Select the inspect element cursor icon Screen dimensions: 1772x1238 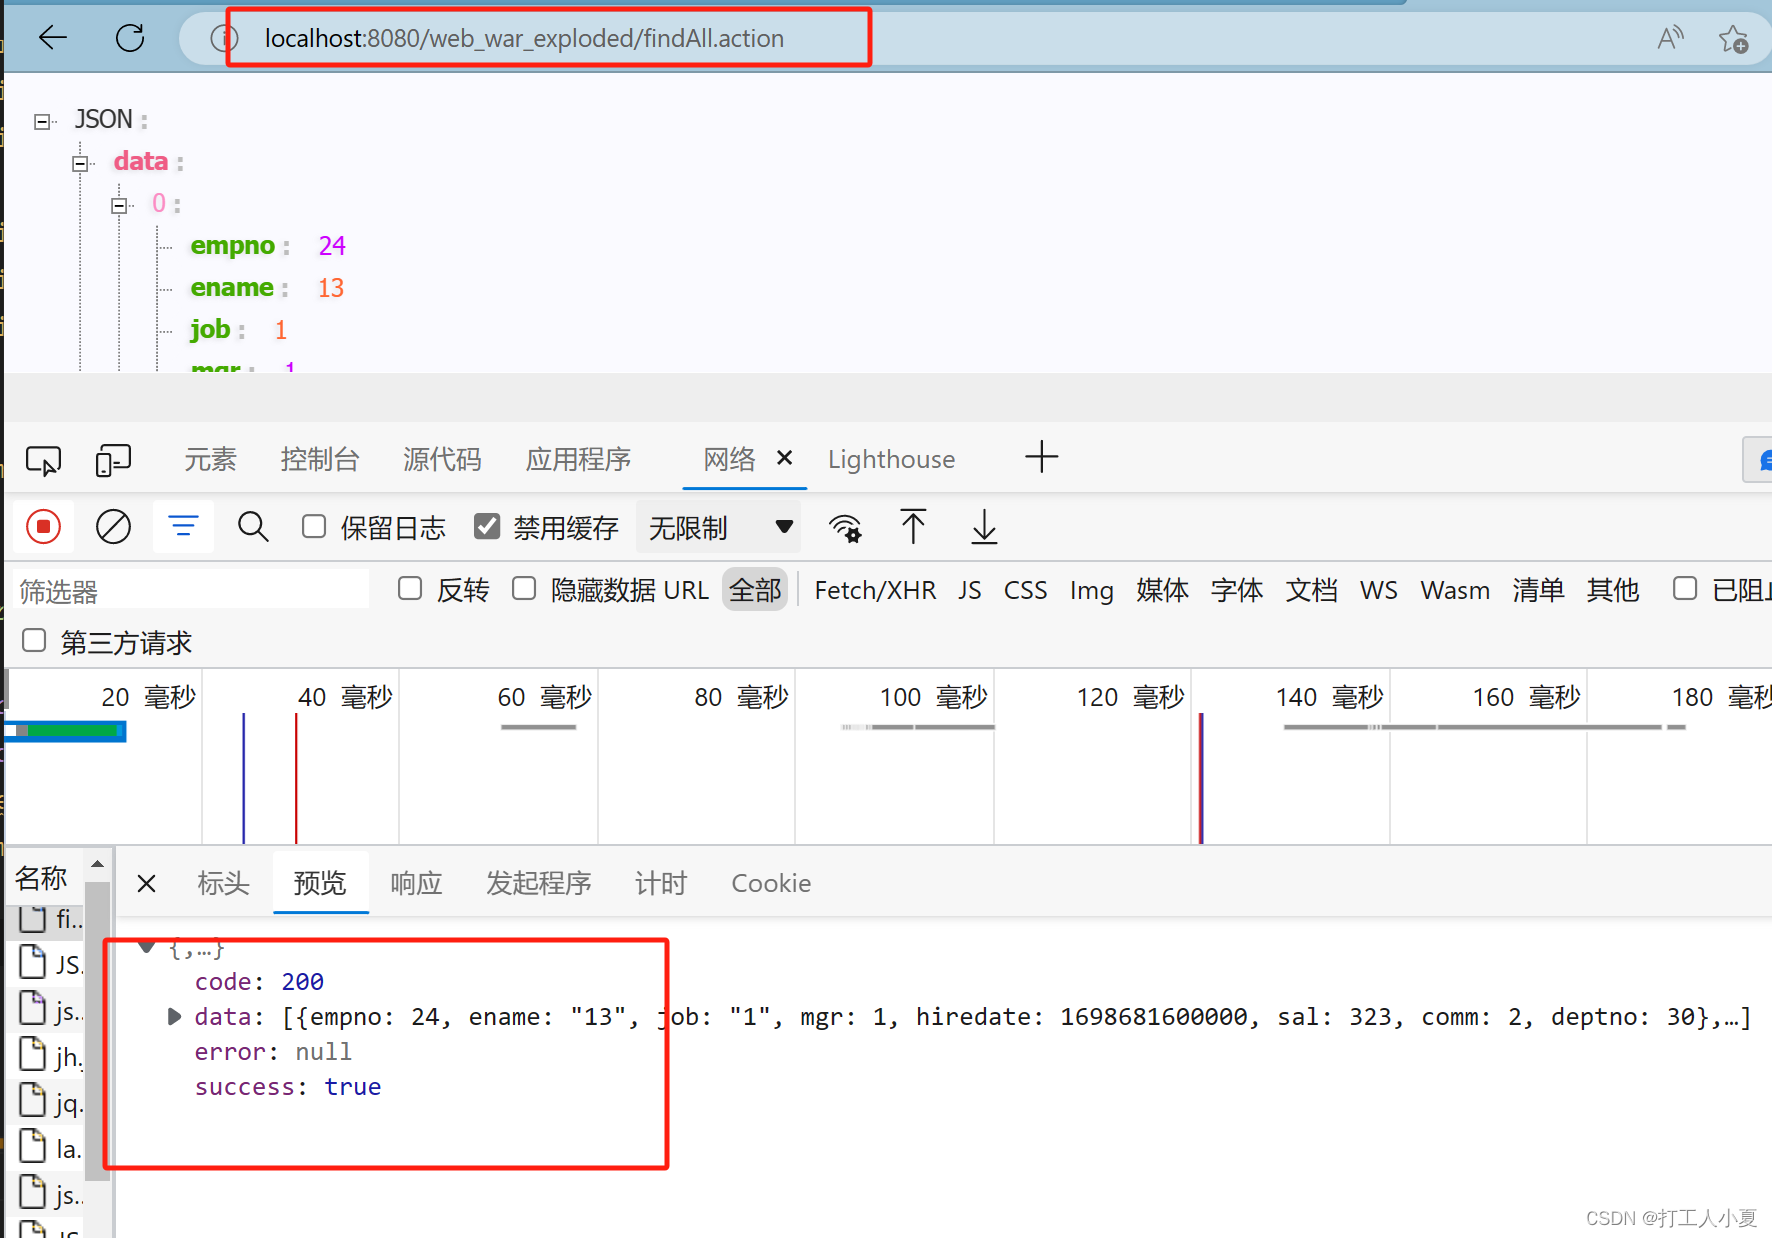(x=42, y=460)
